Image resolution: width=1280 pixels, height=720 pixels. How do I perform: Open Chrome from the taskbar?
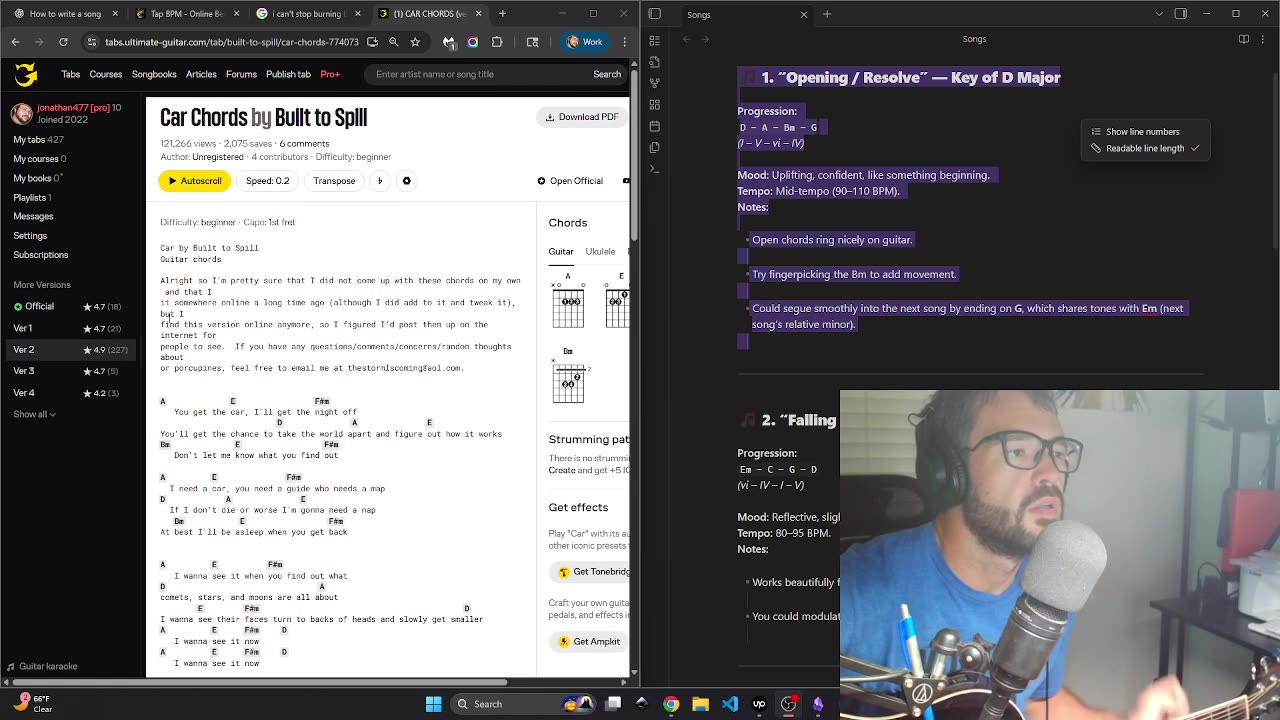click(671, 704)
